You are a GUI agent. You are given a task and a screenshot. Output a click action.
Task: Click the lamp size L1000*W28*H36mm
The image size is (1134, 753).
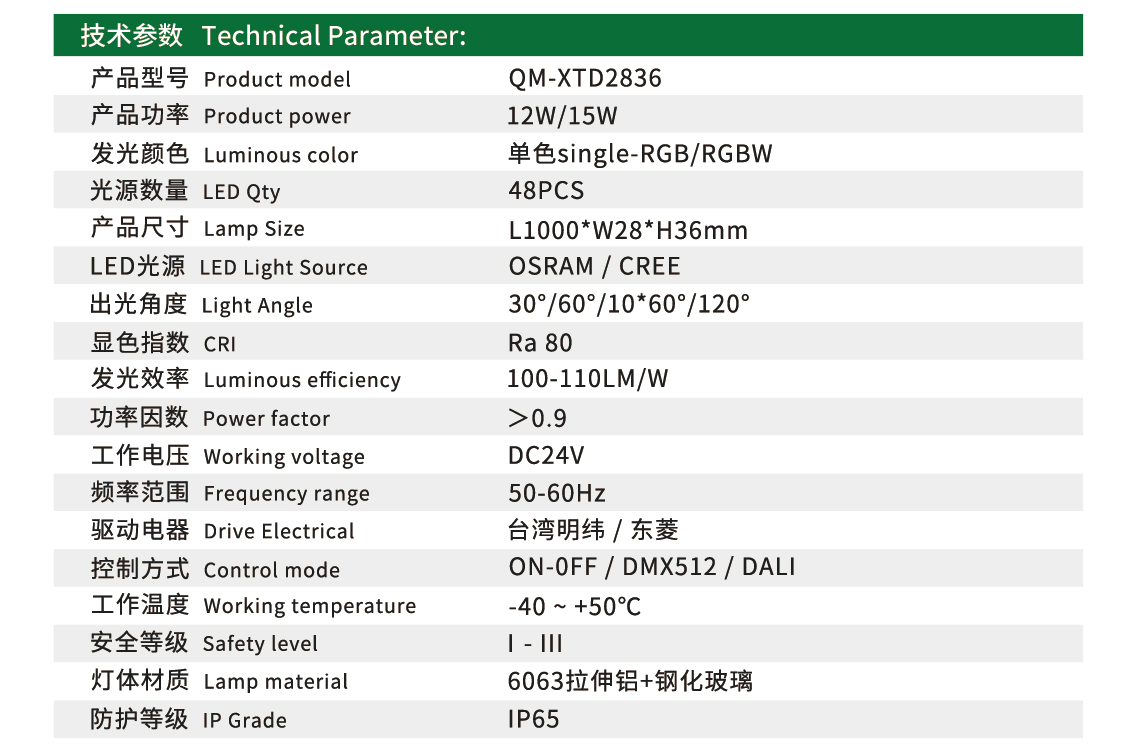tap(628, 230)
